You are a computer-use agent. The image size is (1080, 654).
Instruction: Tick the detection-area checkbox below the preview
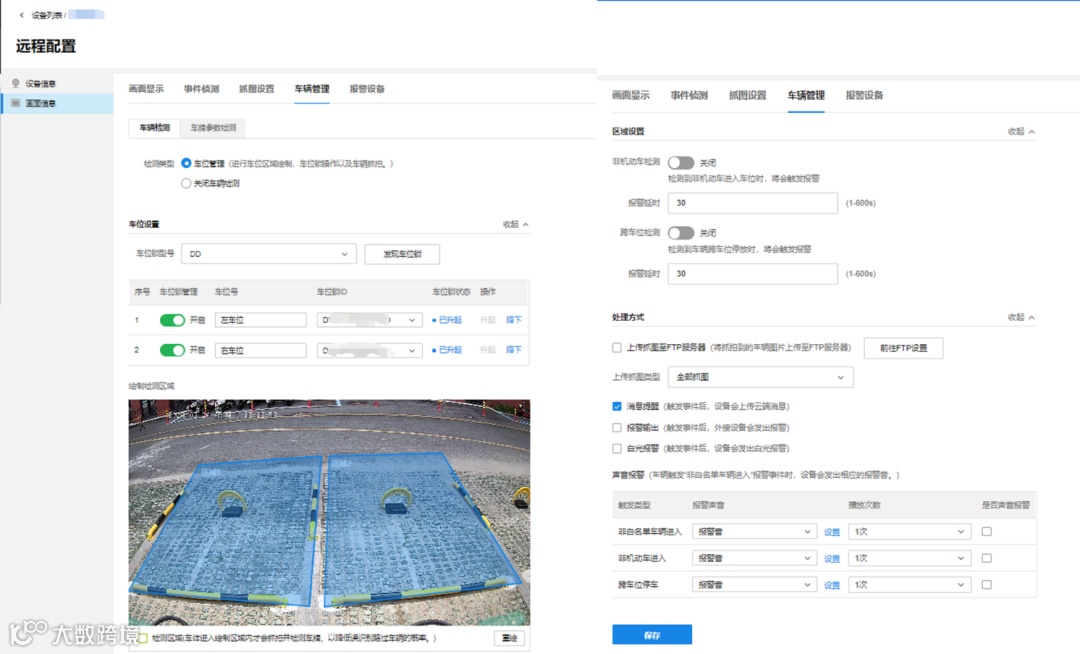(x=143, y=638)
